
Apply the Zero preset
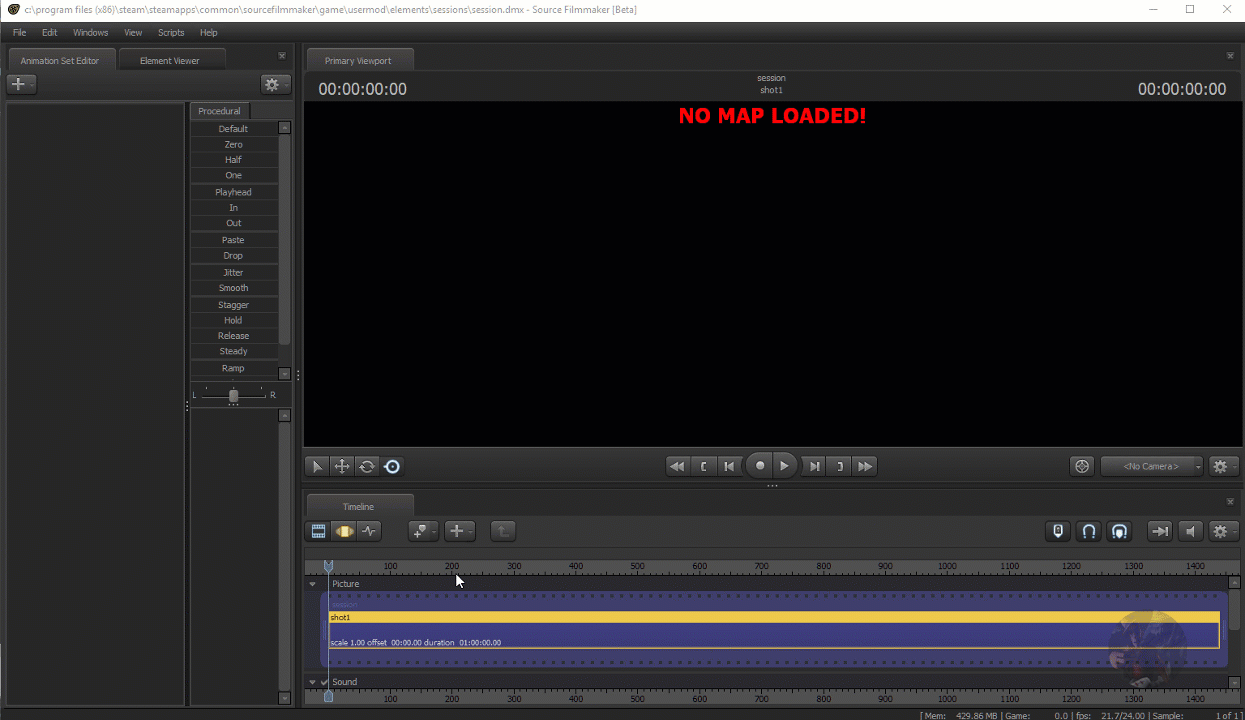[x=233, y=145]
